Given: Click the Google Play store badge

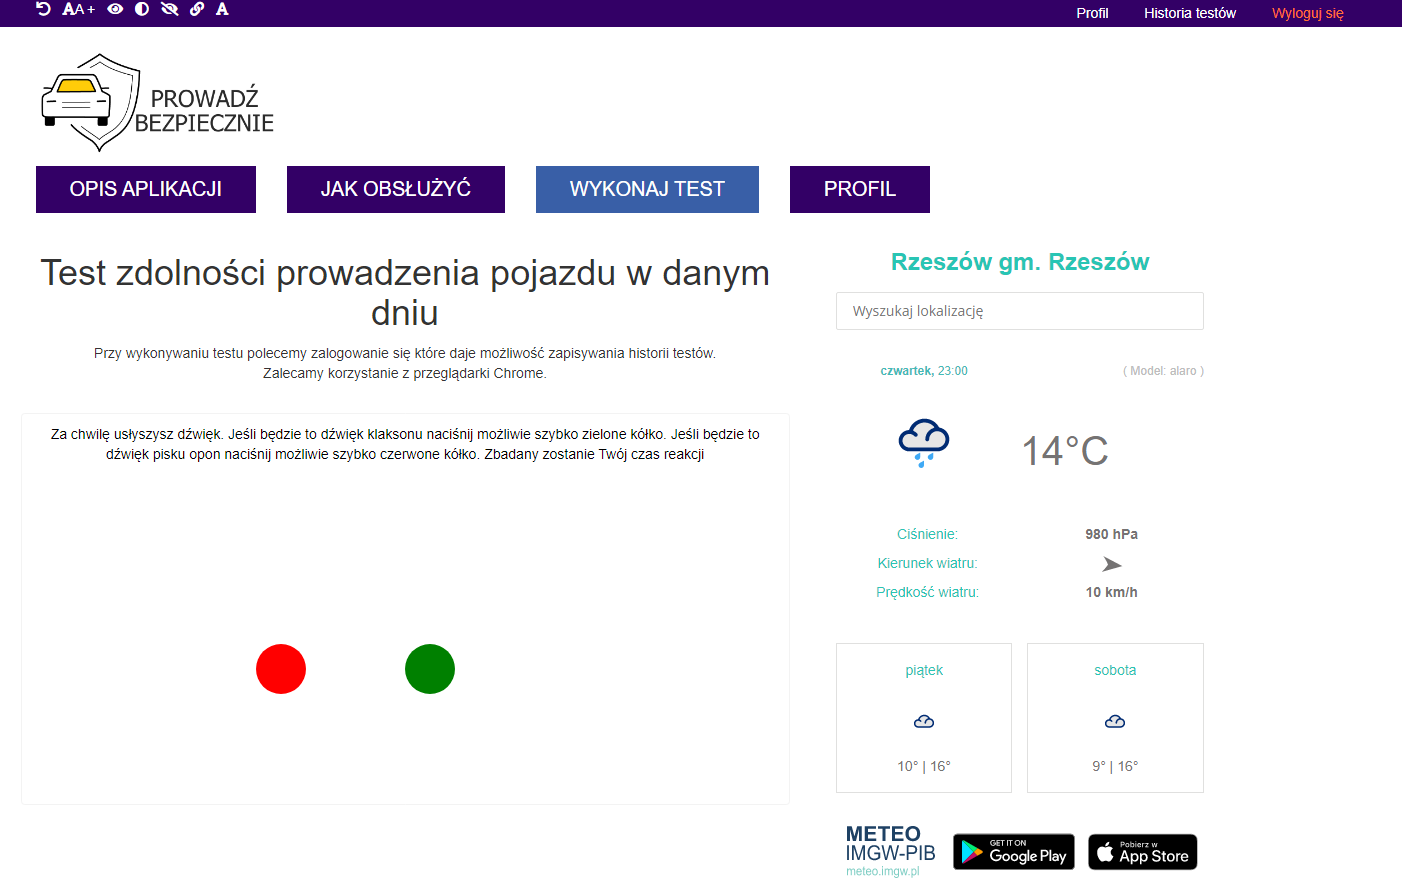Looking at the screenshot, I should point(1013,852).
